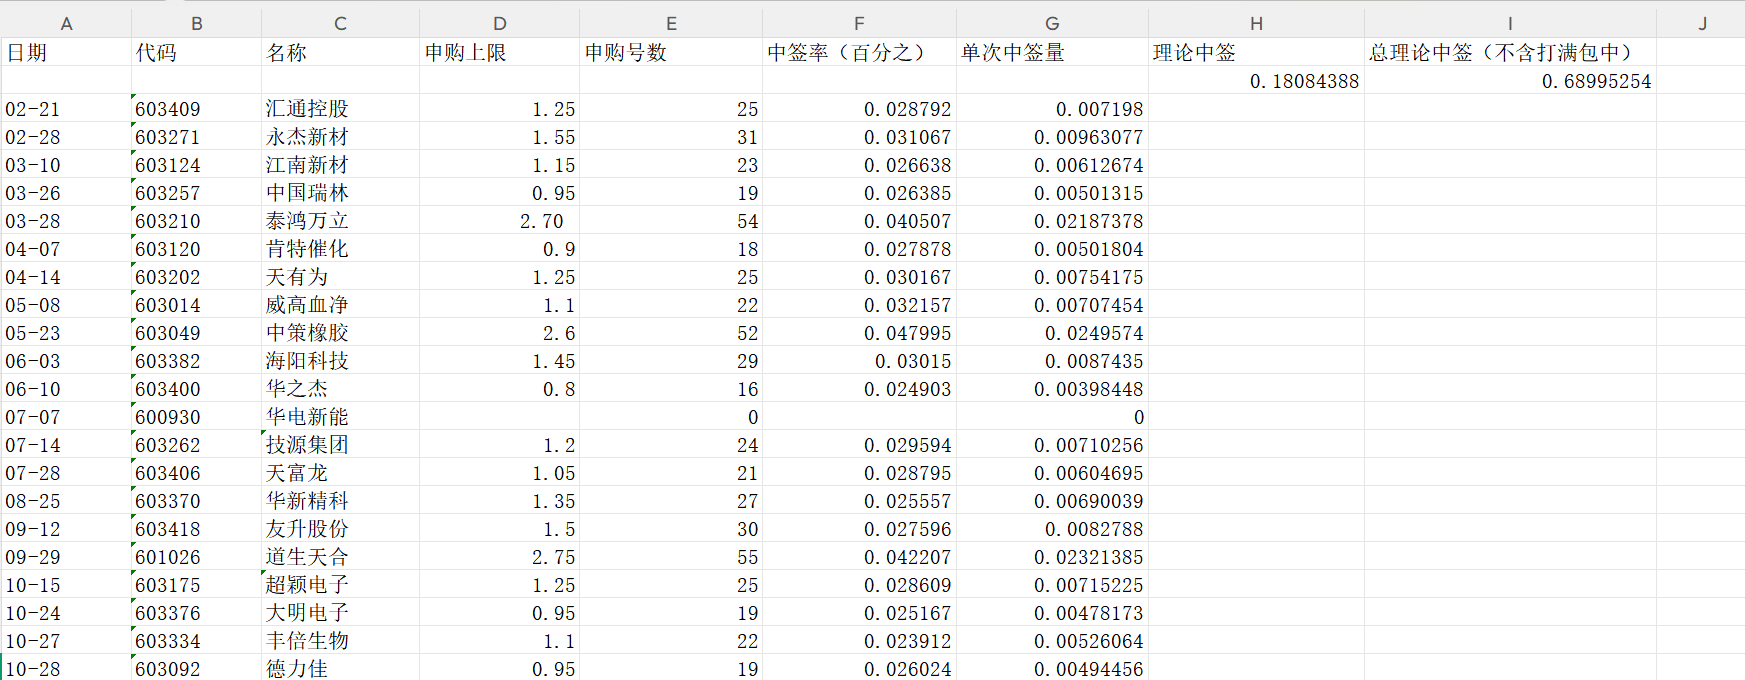Click the 中签率（百分之）header cell
Screen dimensions: 1745x680
pos(859,52)
